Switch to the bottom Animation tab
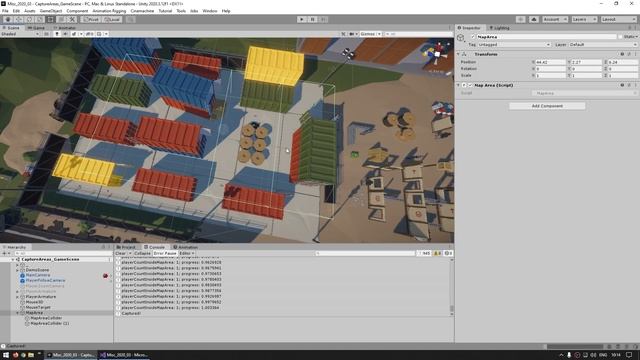 pos(185,247)
